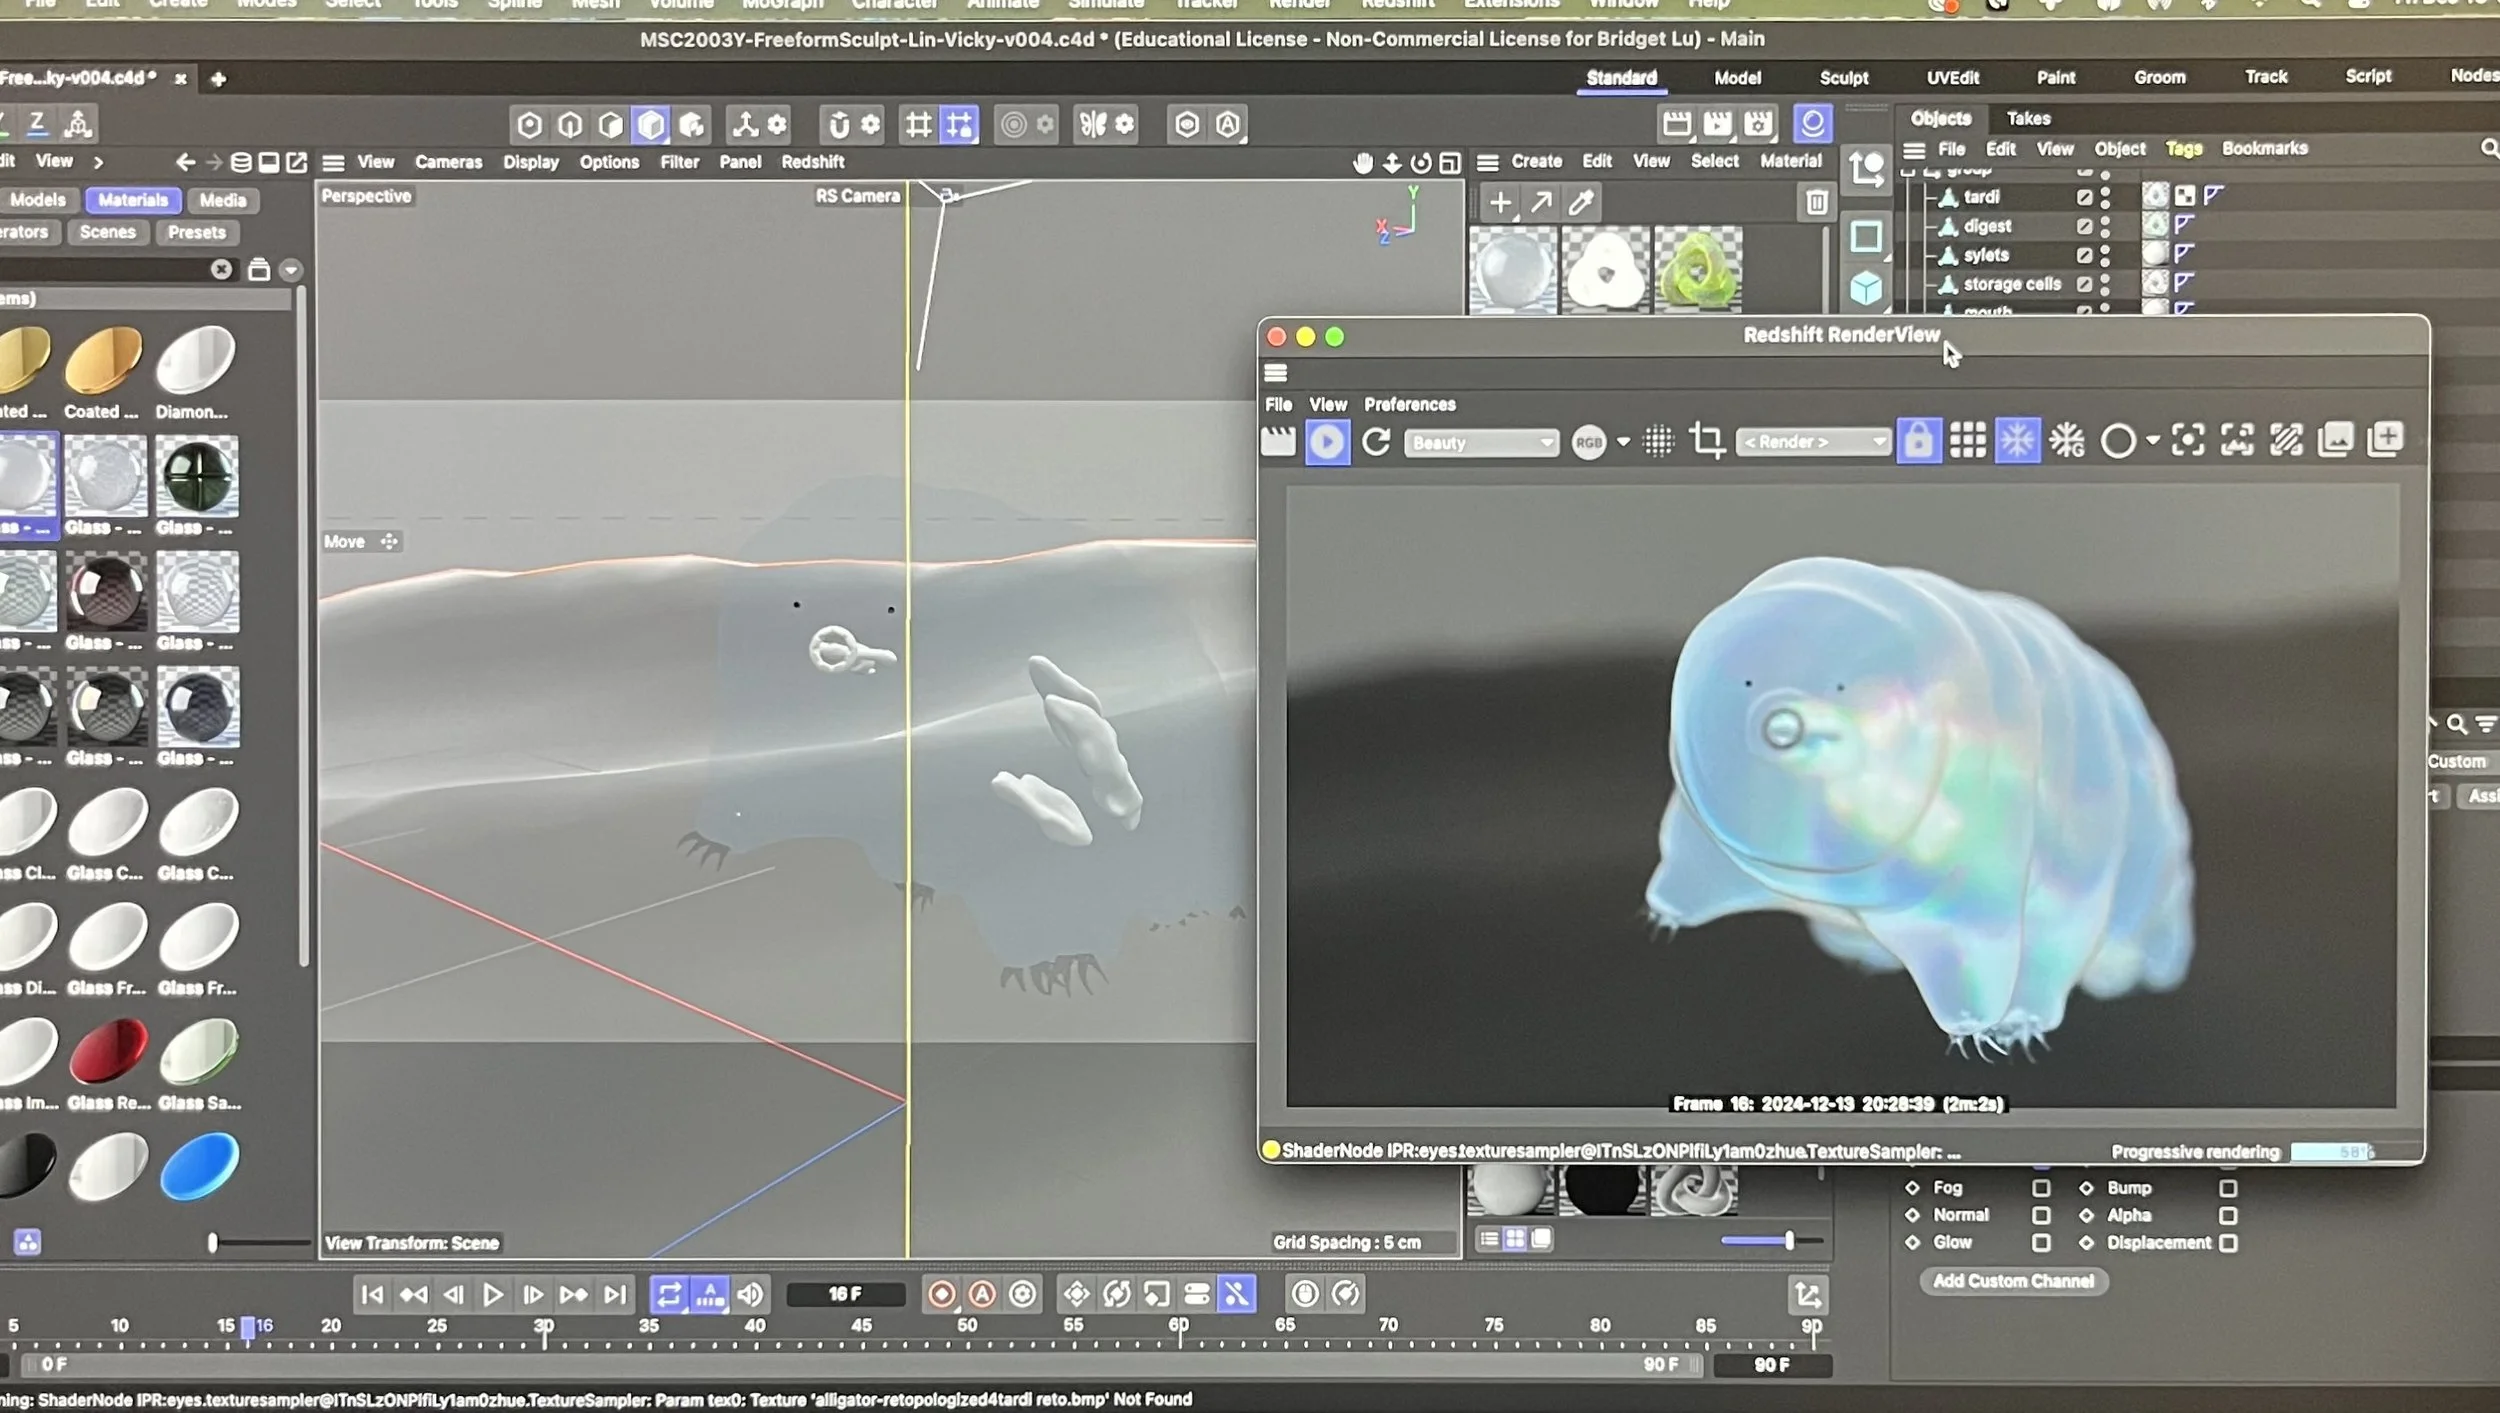Adjust material manager preview size slider
Screen dimensions: 2500x1413
1788,1241
